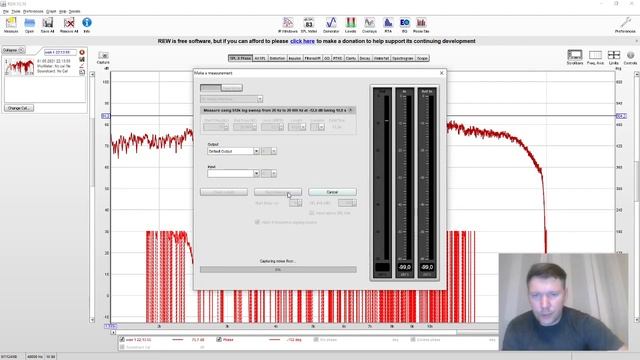Open Preferences wrench icon

pos(625,25)
